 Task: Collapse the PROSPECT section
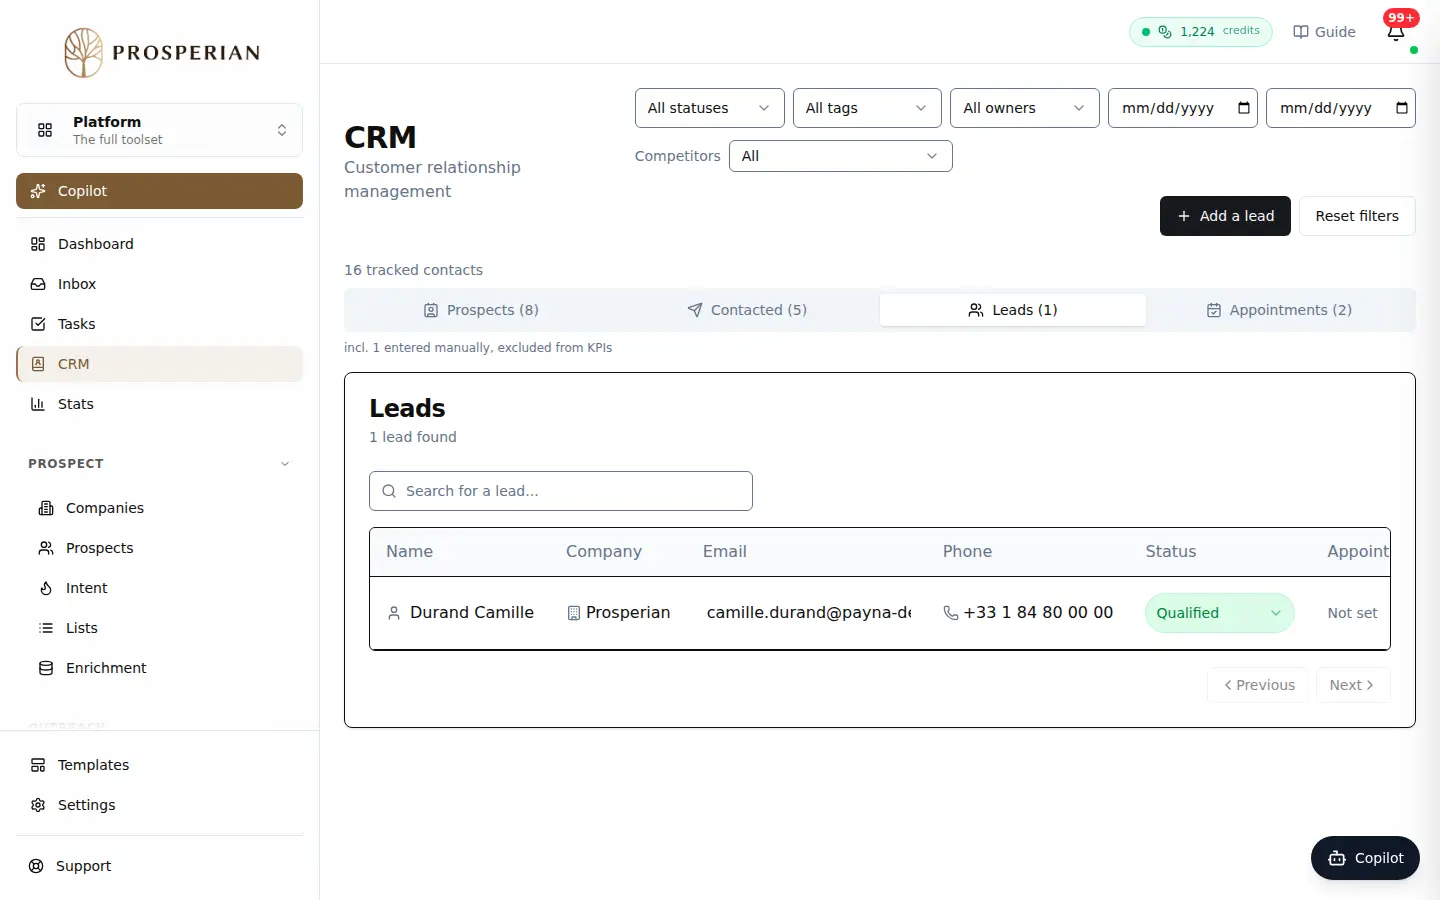[x=285, y=464]
